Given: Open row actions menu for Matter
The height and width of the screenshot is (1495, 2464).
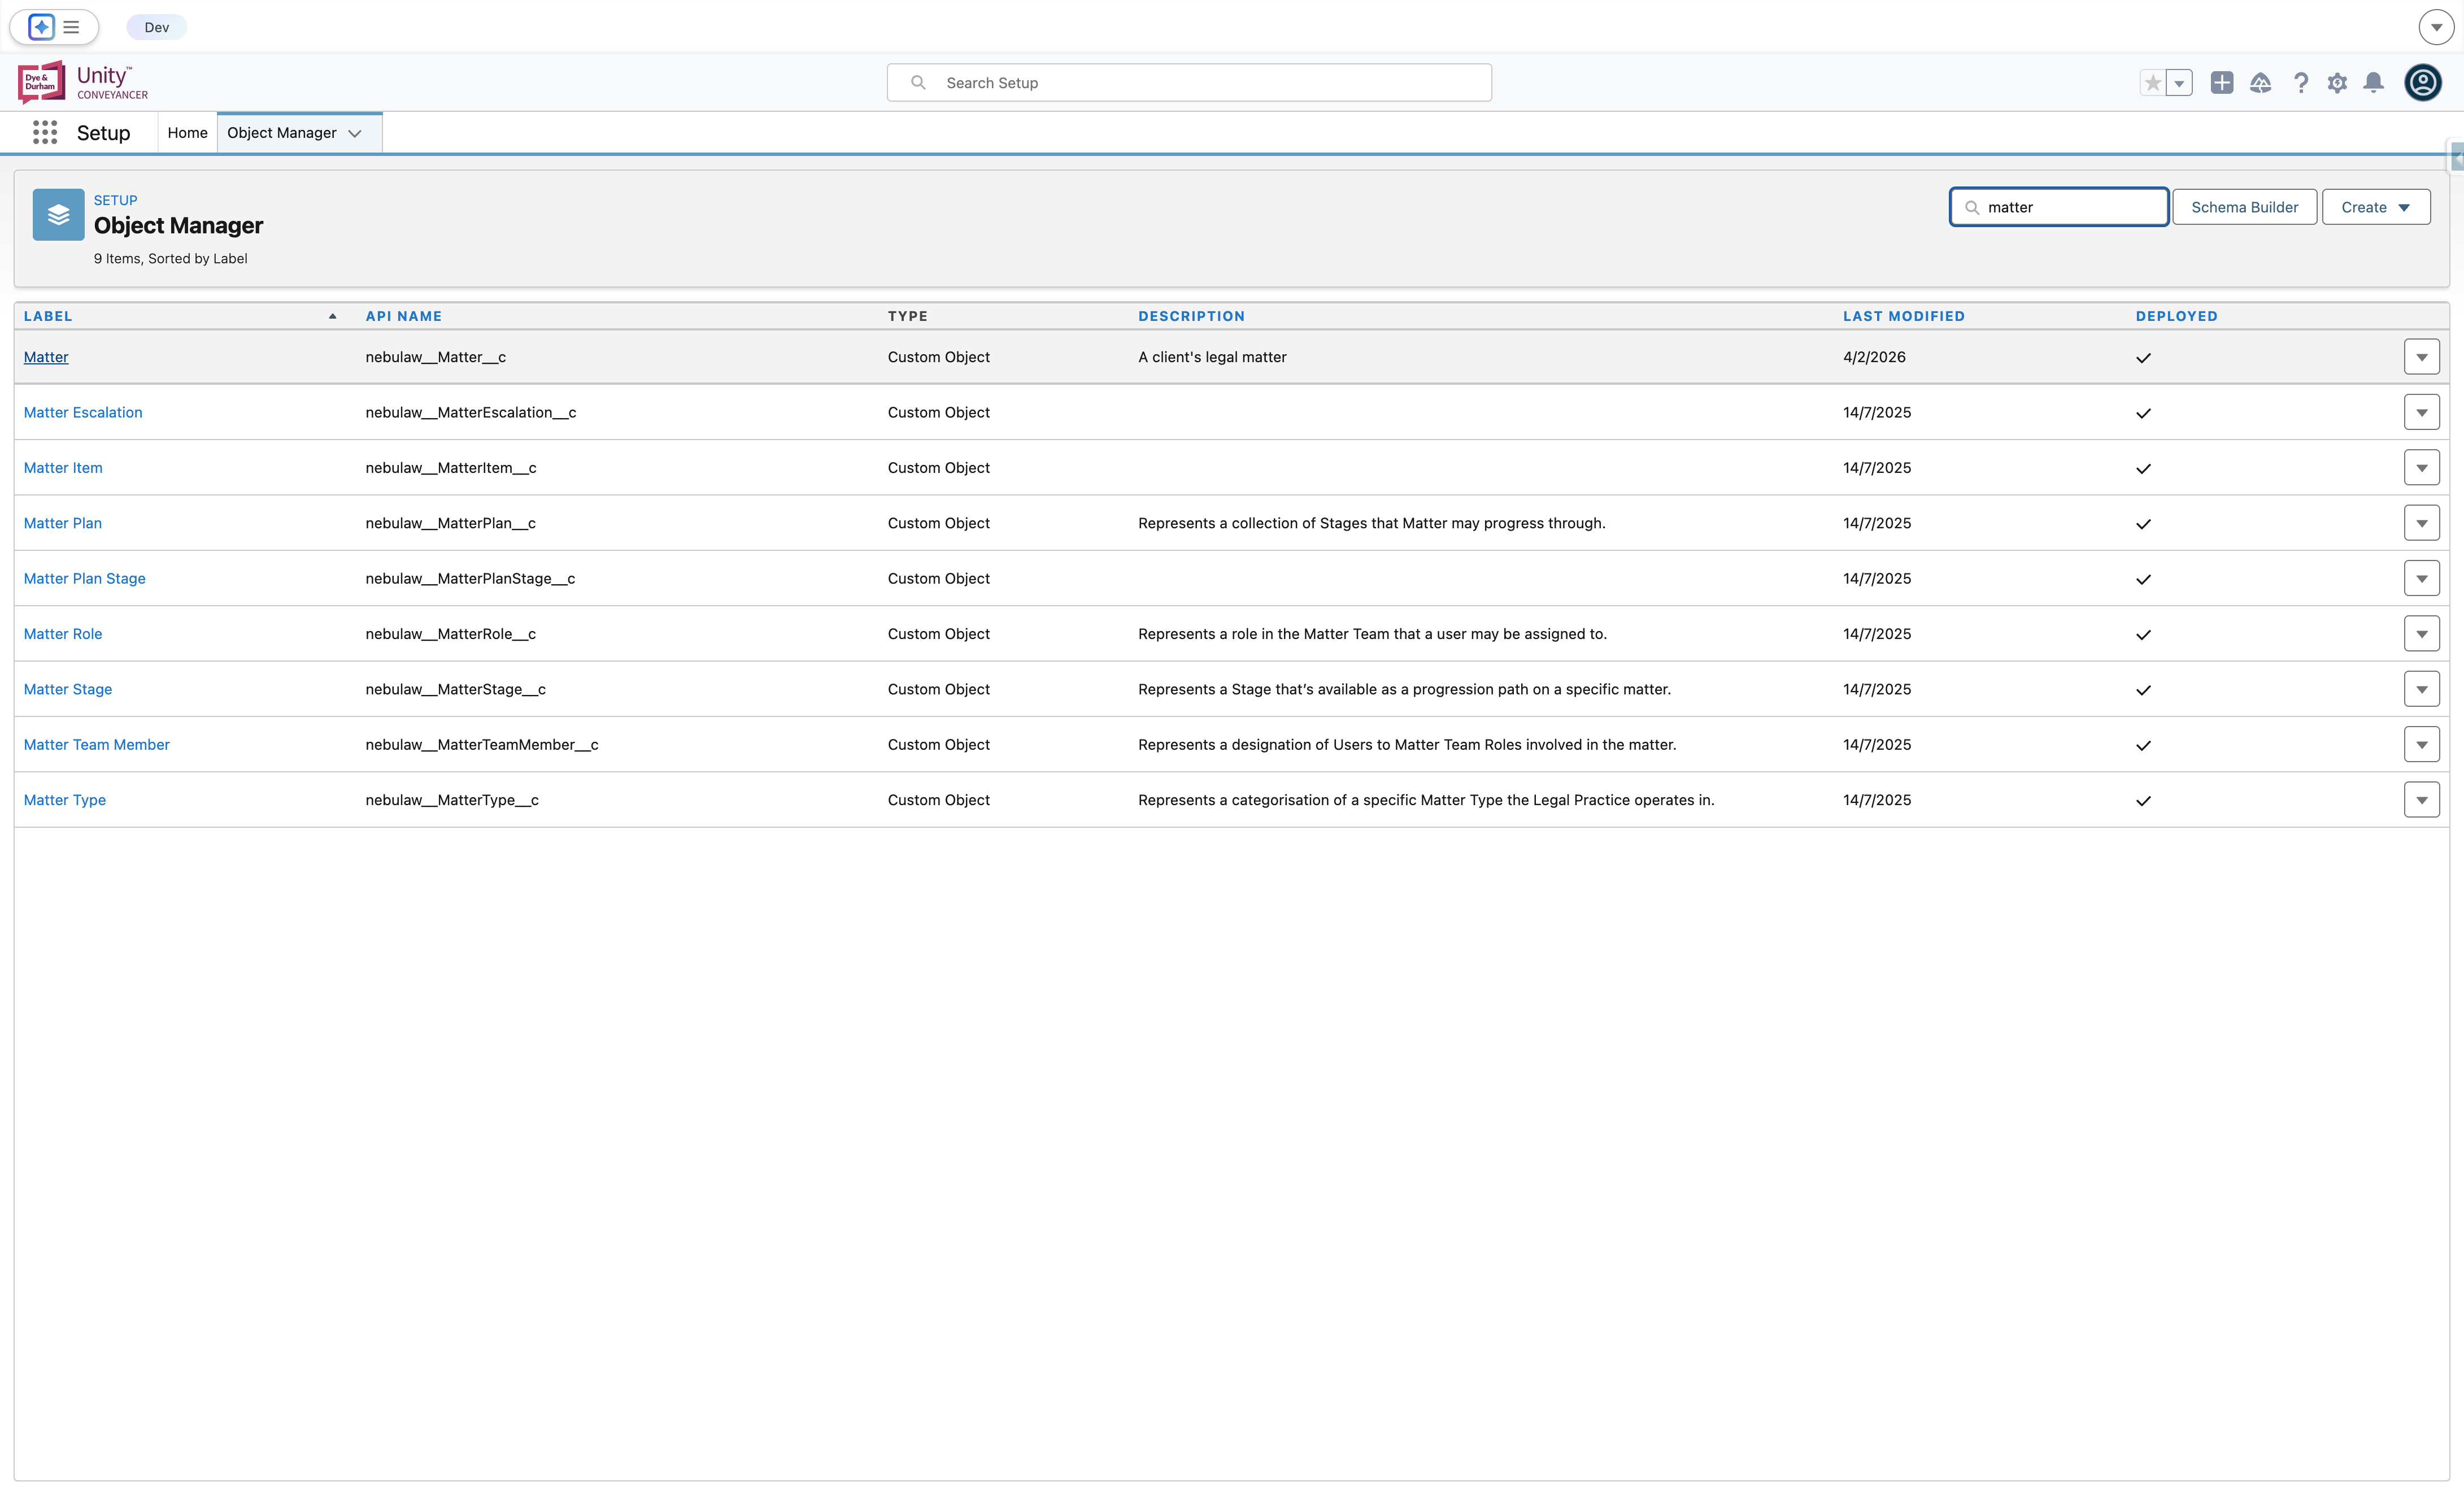Looking at the screenshot, I should [2421, 357].
